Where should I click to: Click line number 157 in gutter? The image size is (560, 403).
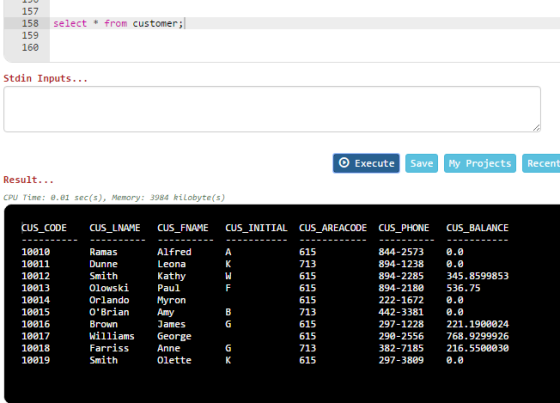pyautogui.click(x=30, y=11)
